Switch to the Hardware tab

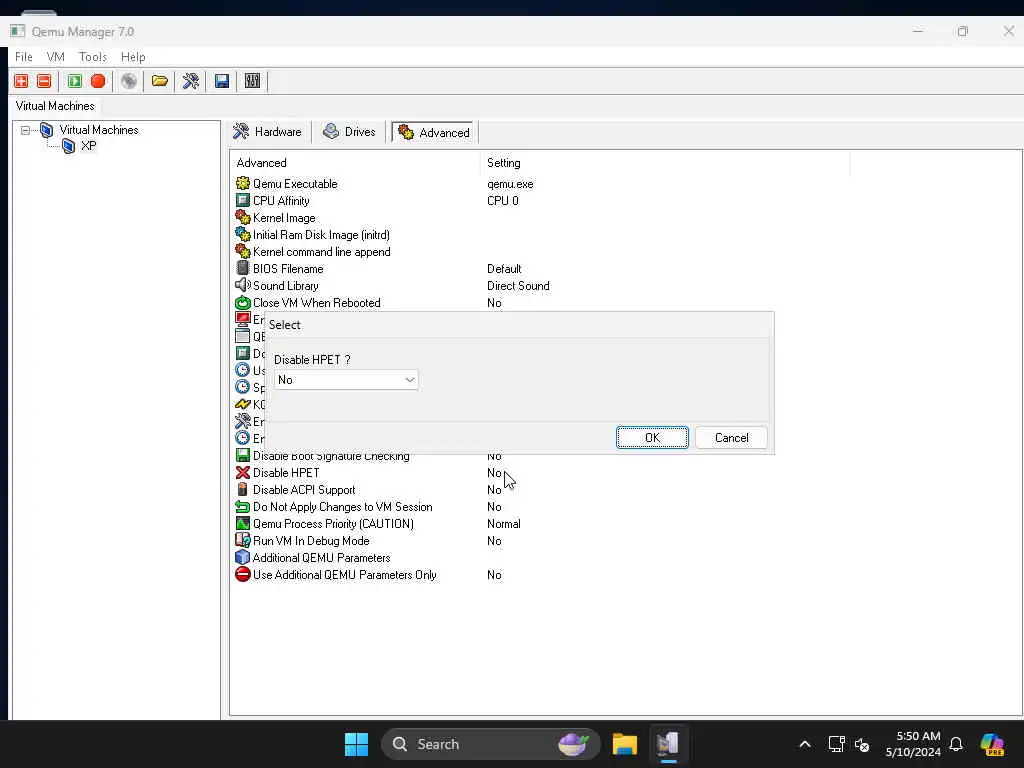(268, 132)
